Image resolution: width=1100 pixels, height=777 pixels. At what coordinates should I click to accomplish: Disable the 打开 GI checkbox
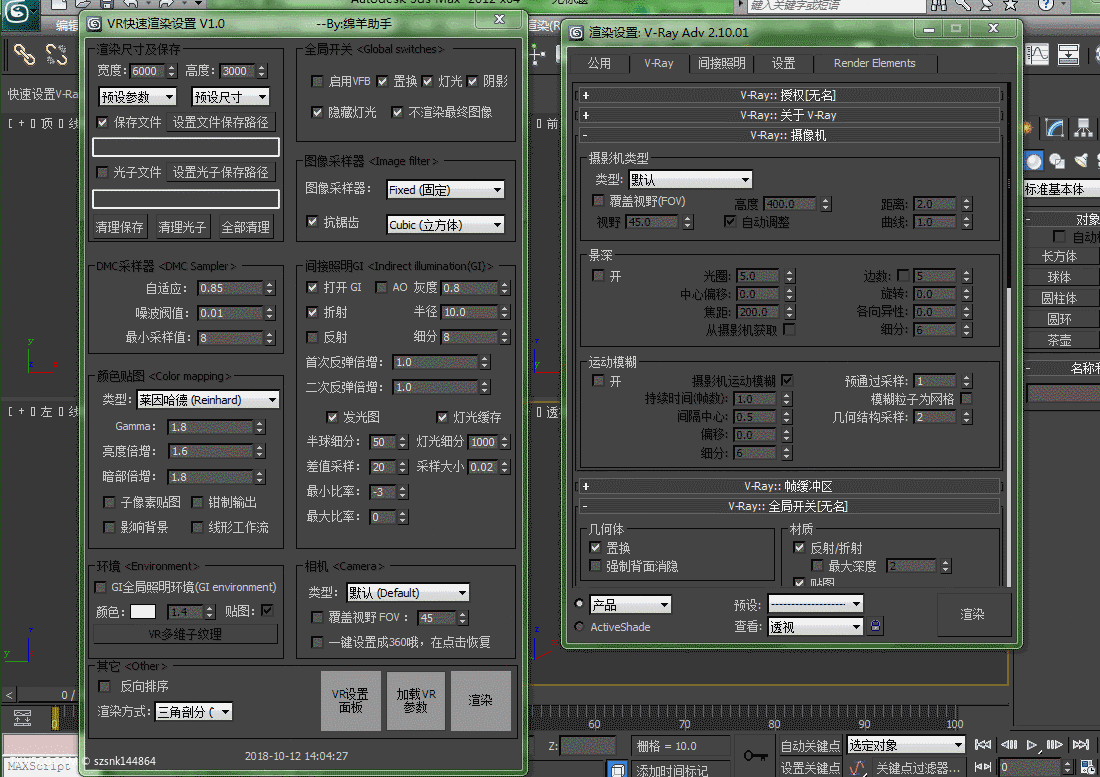pos(313,288)
